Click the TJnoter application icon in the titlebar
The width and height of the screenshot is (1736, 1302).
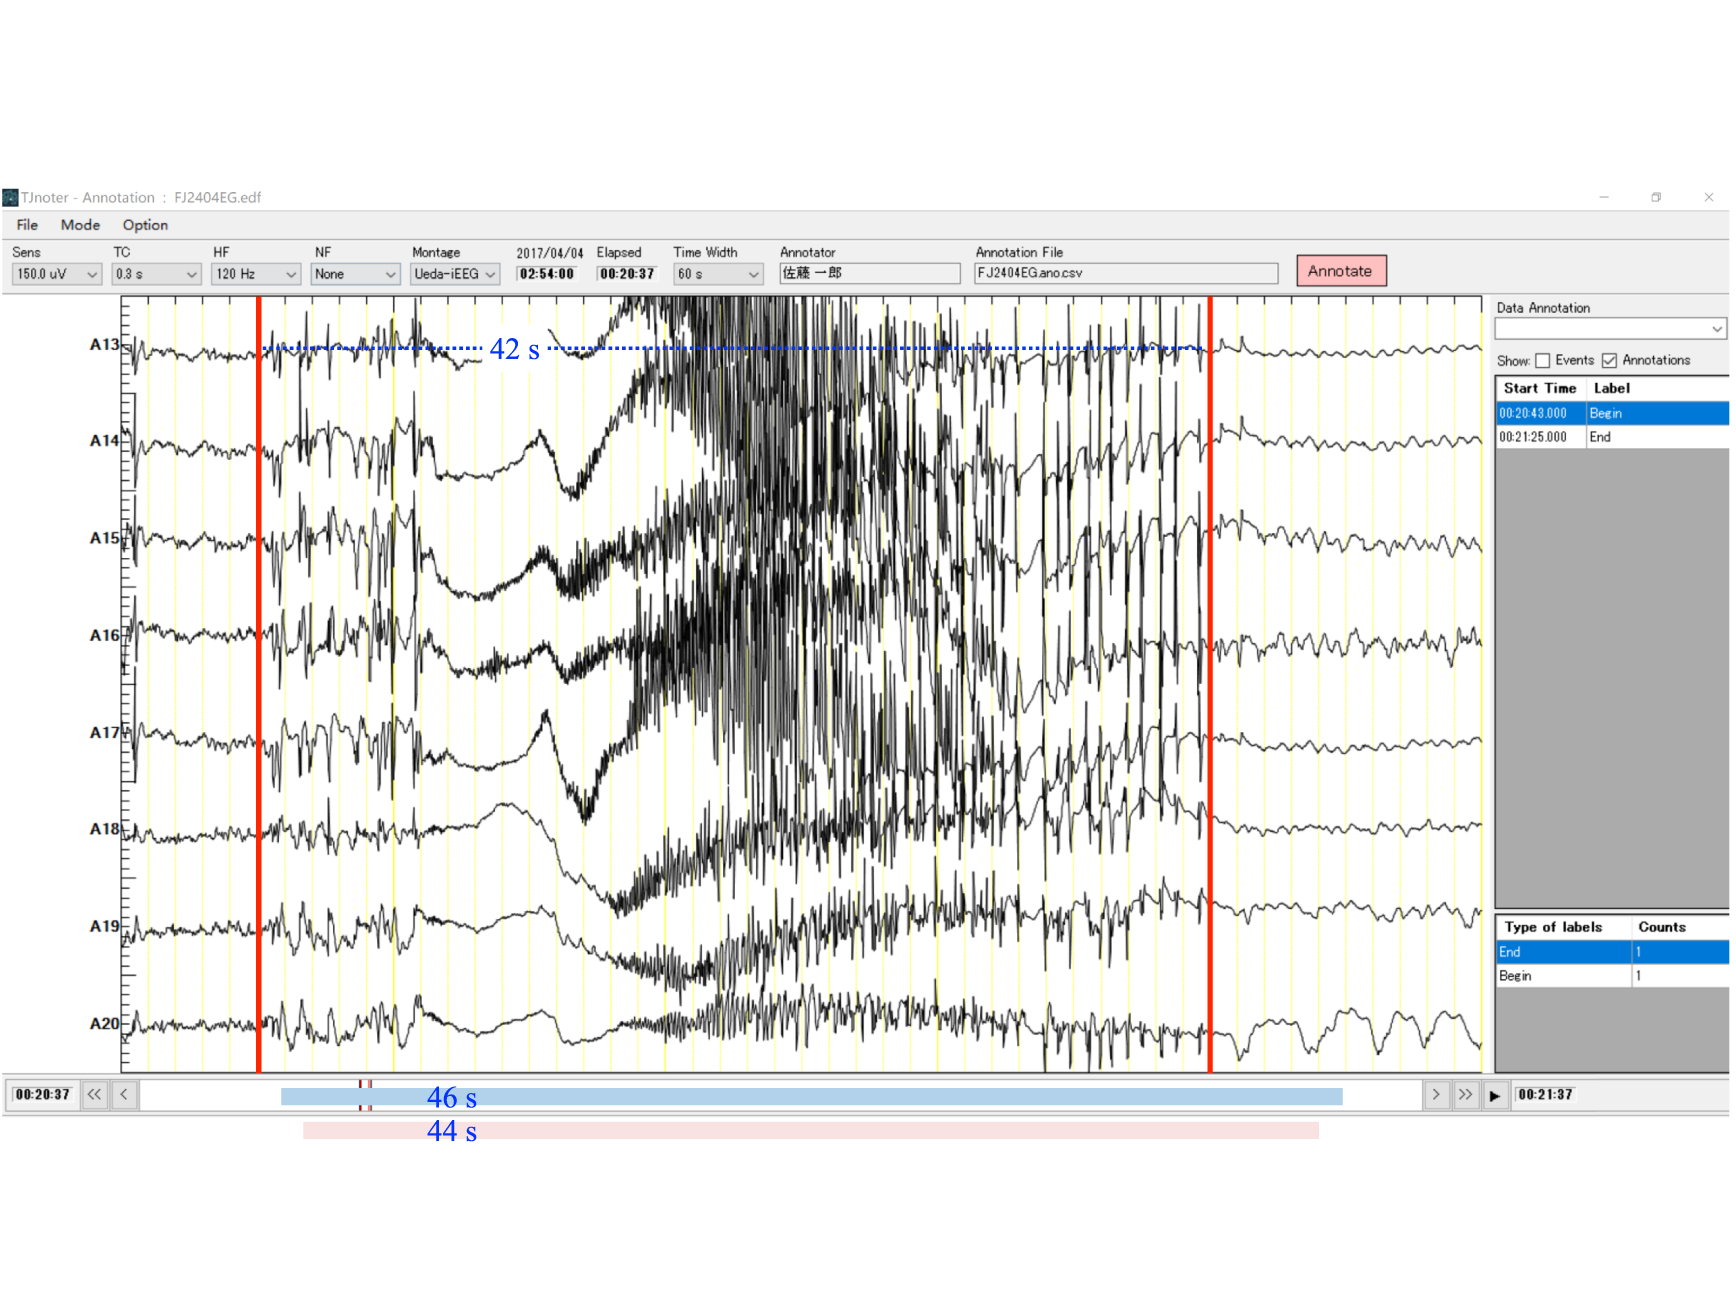(10, 197)
